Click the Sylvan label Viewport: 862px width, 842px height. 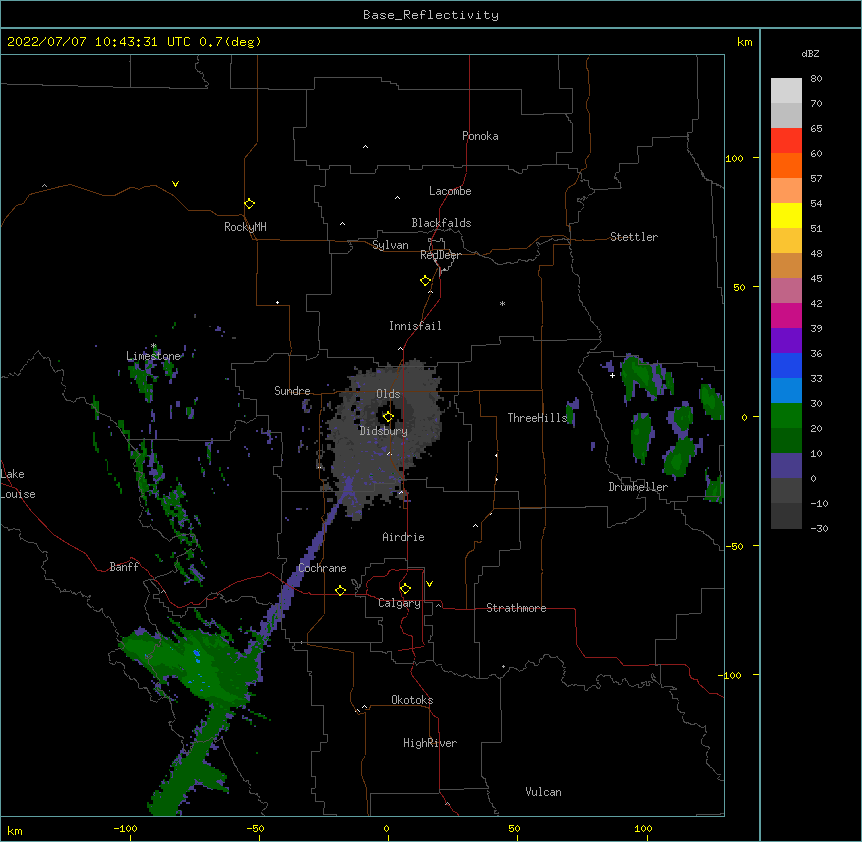[x=390, y=245]
